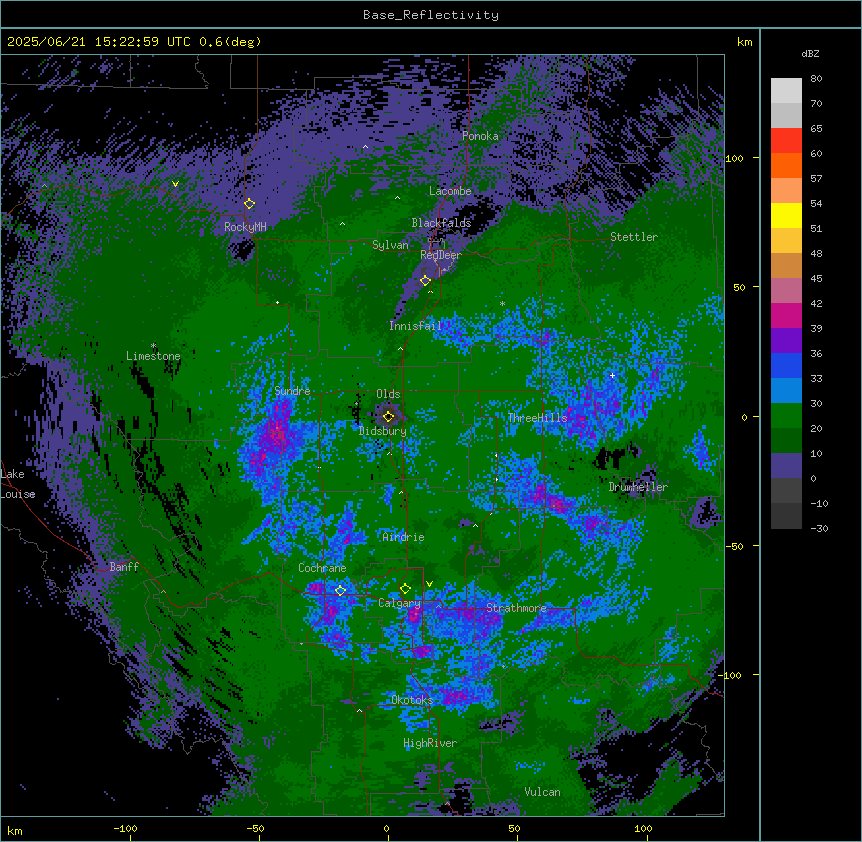862x842 pixels.
Task: Select the Lacombe city label
Action: 450,191
